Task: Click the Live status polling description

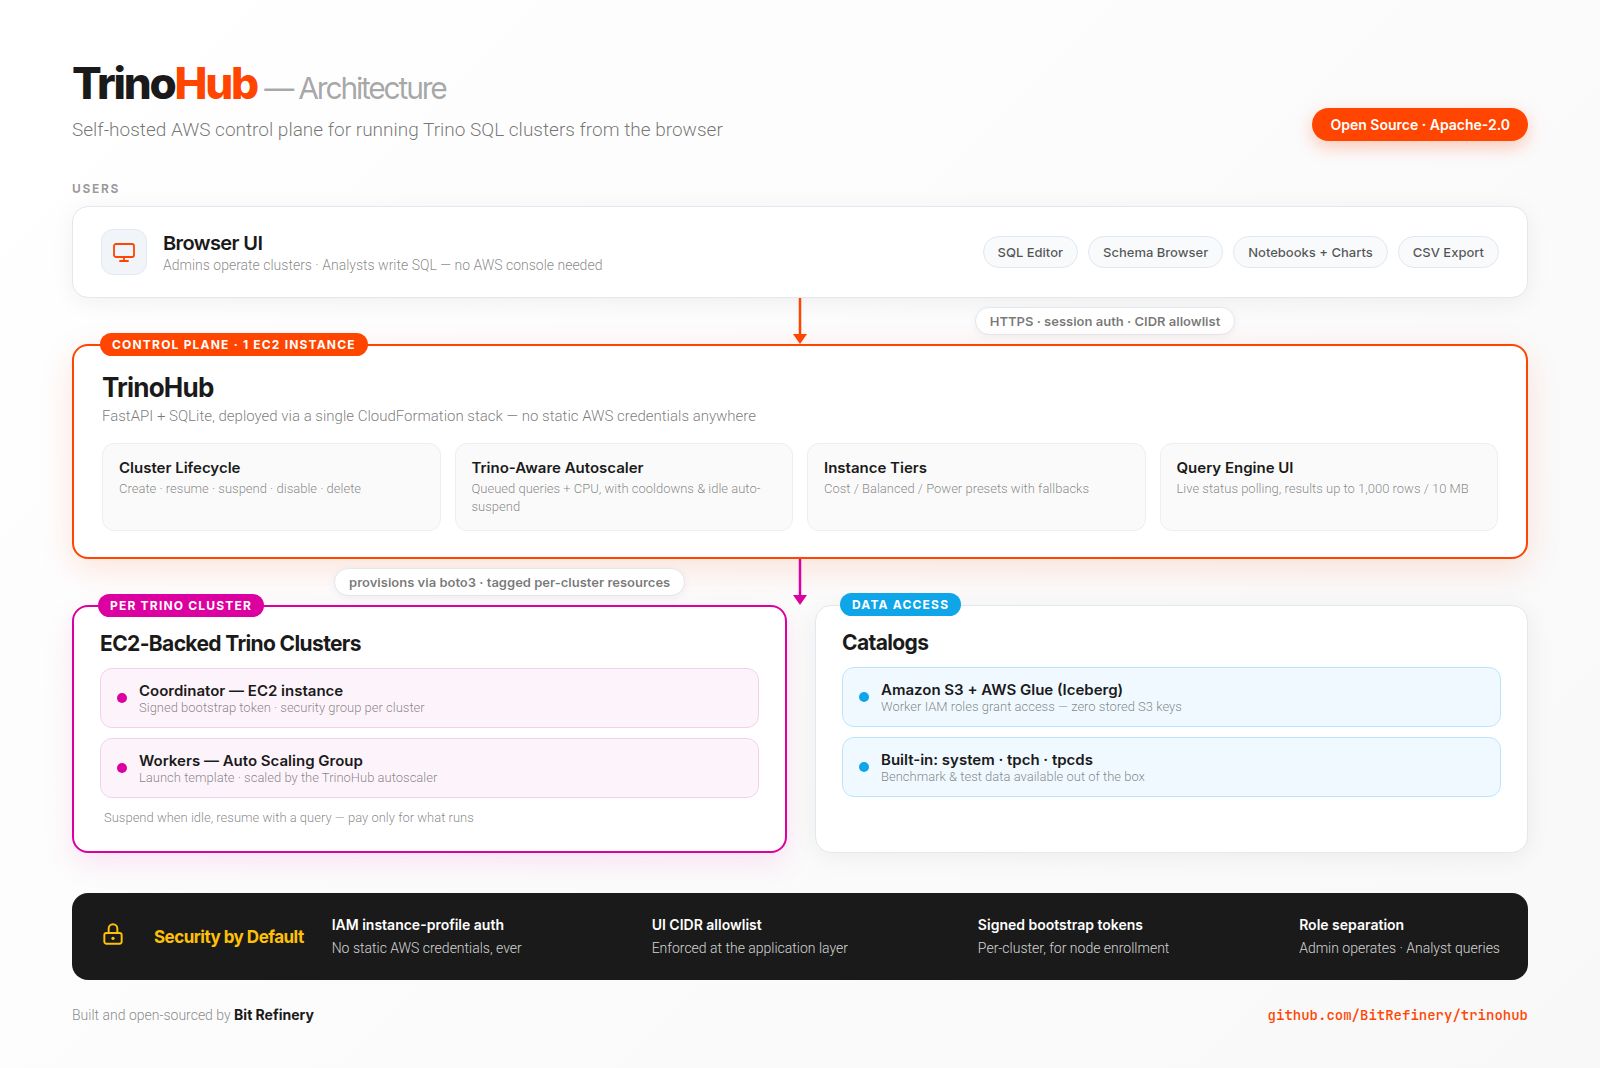Action: tap(1322, 489)
